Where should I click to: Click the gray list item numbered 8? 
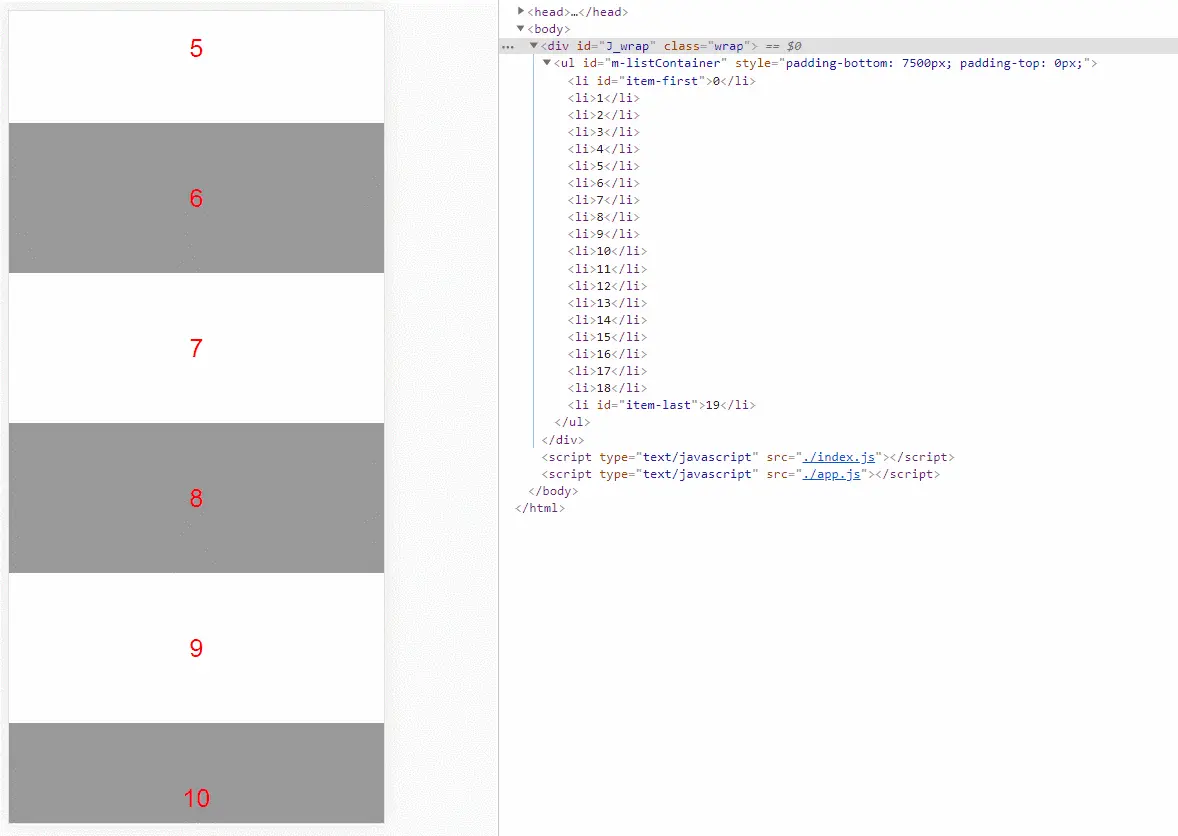coord(196,498)
